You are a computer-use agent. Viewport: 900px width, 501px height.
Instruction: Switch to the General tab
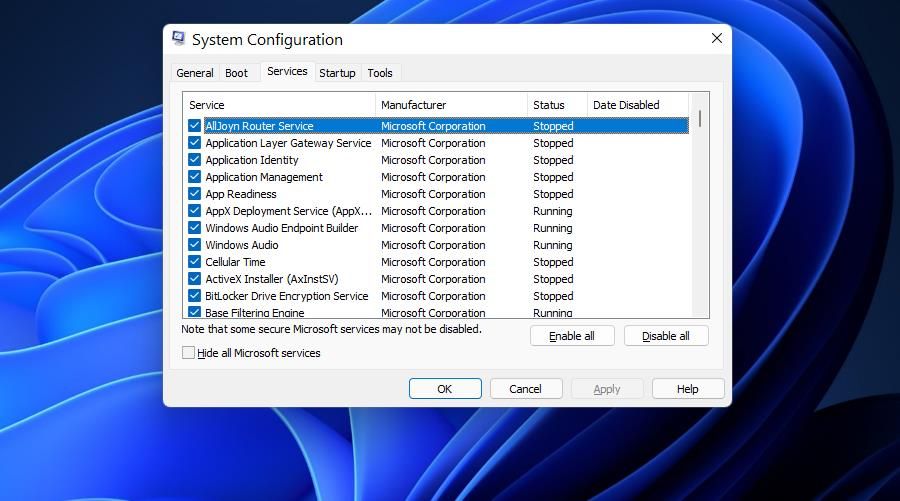195,73
